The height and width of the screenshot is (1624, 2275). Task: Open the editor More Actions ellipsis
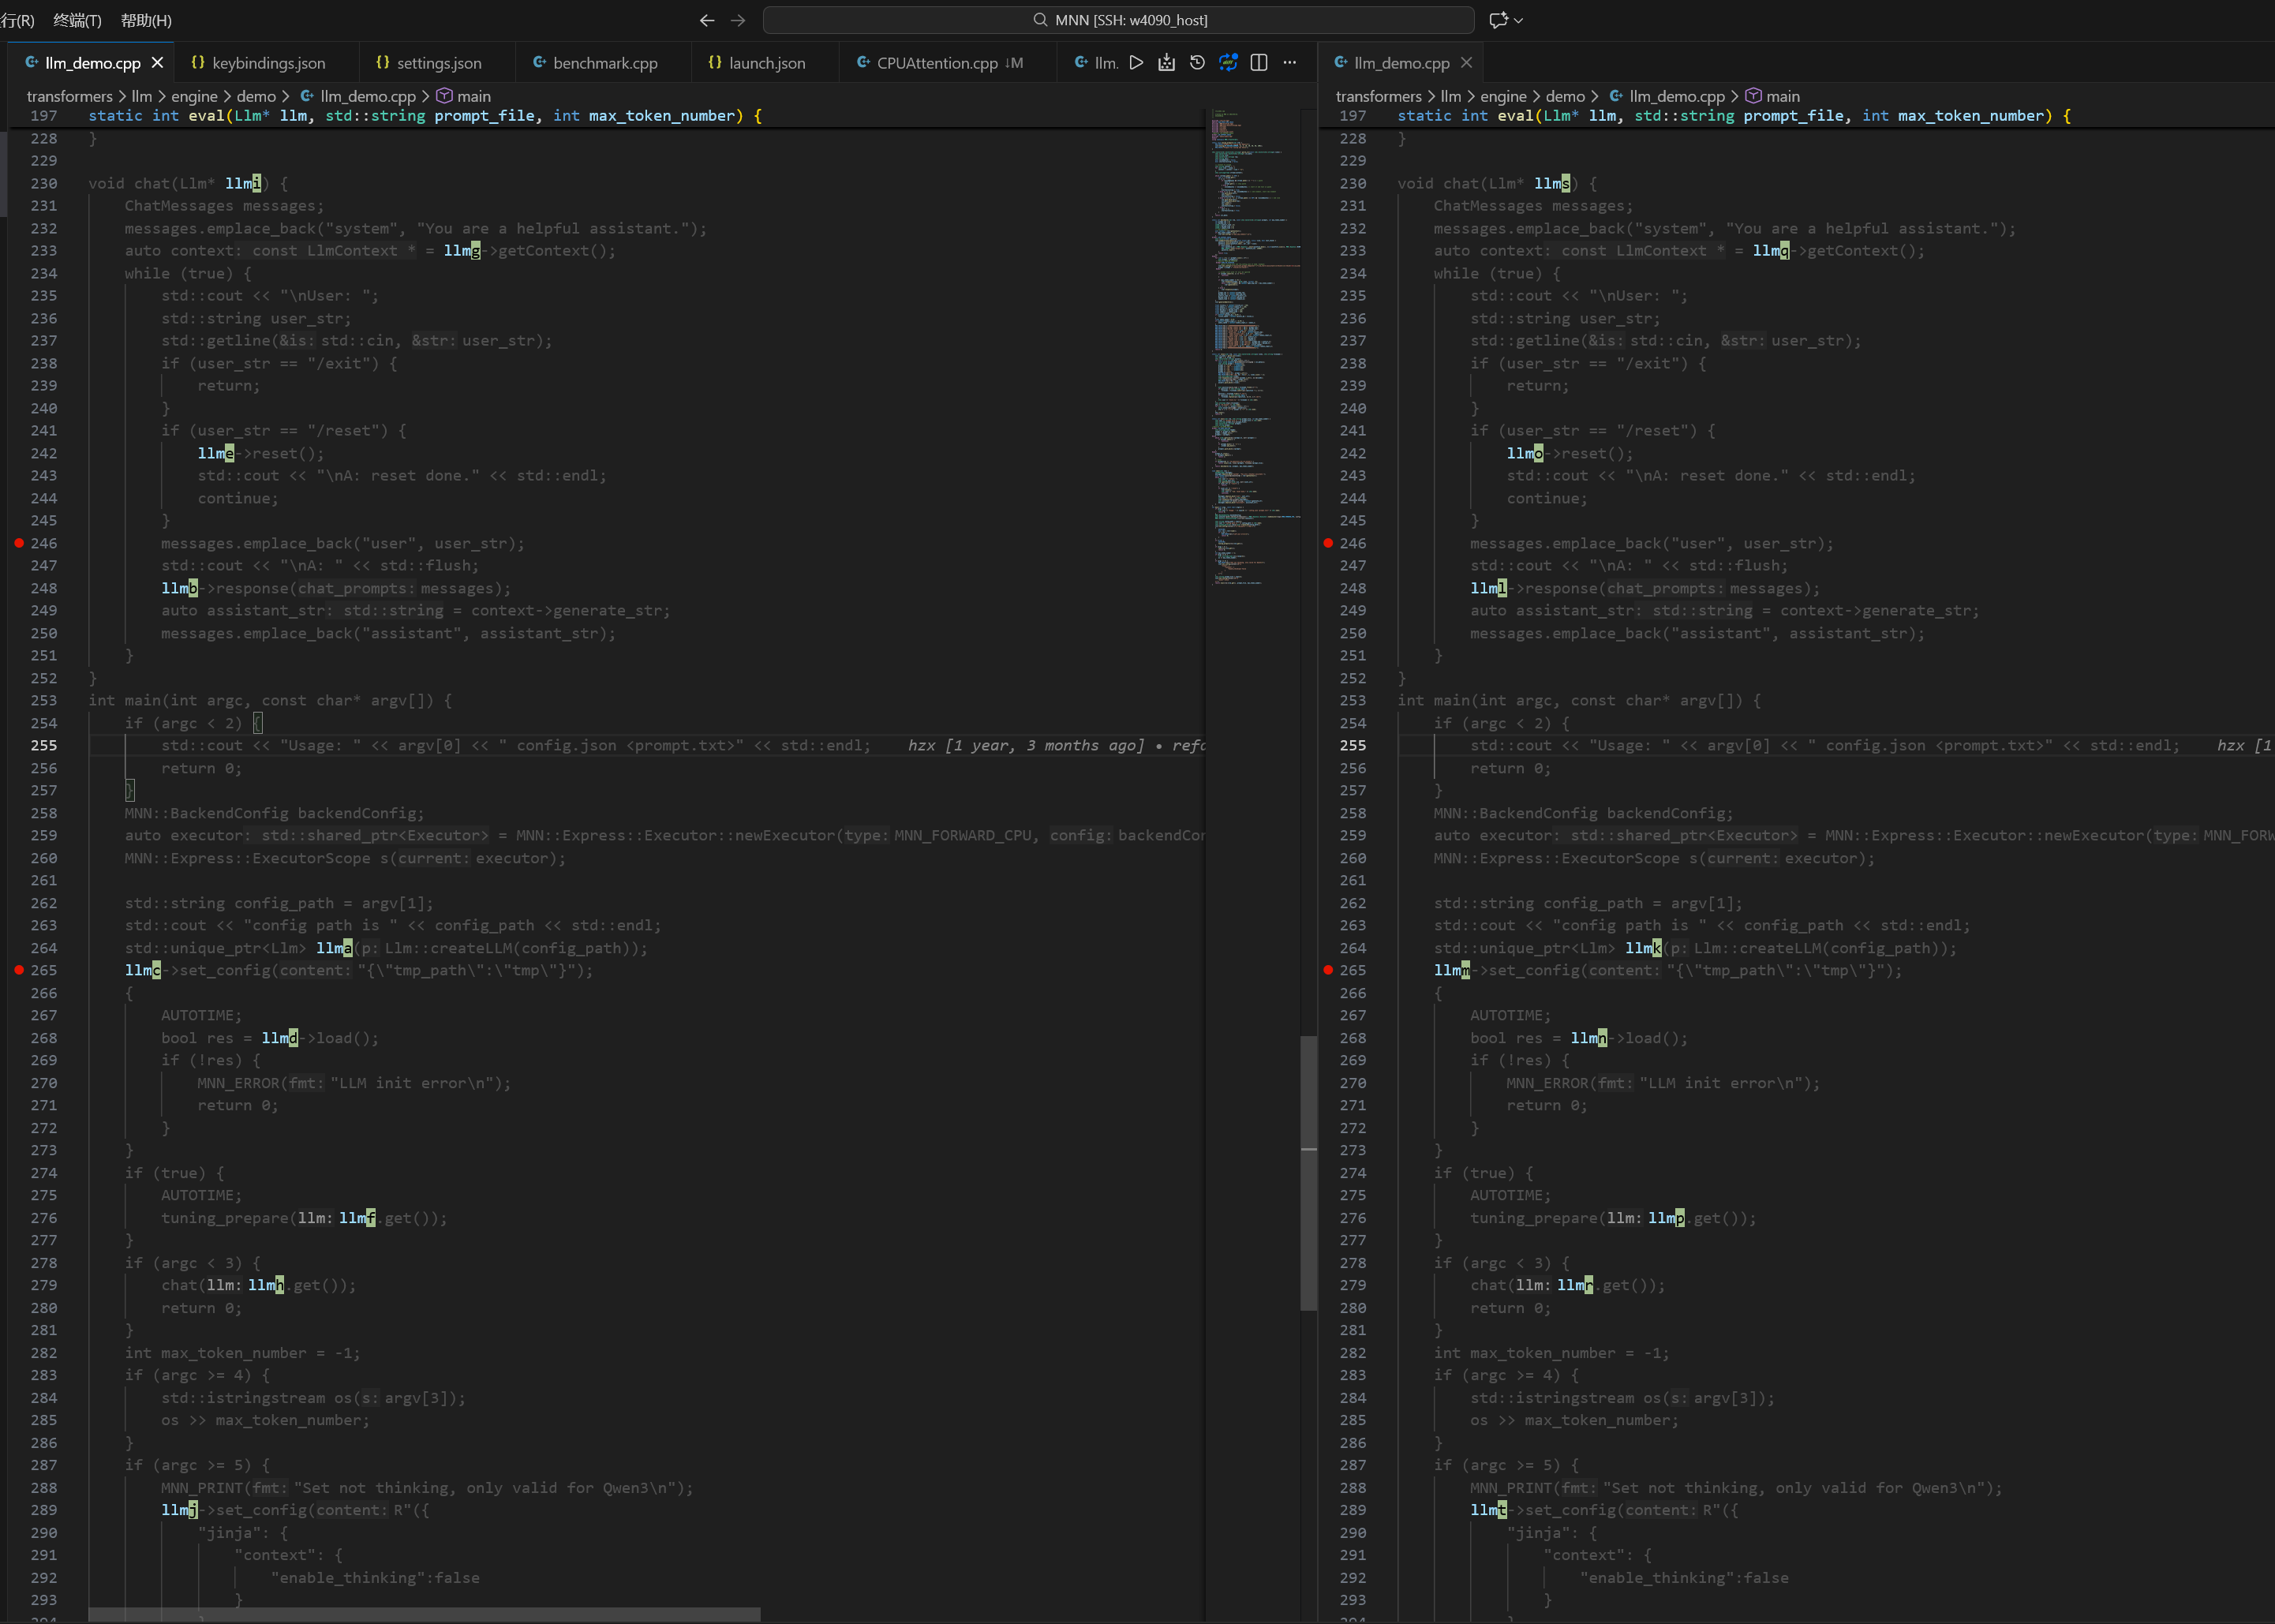point(1290,62)
